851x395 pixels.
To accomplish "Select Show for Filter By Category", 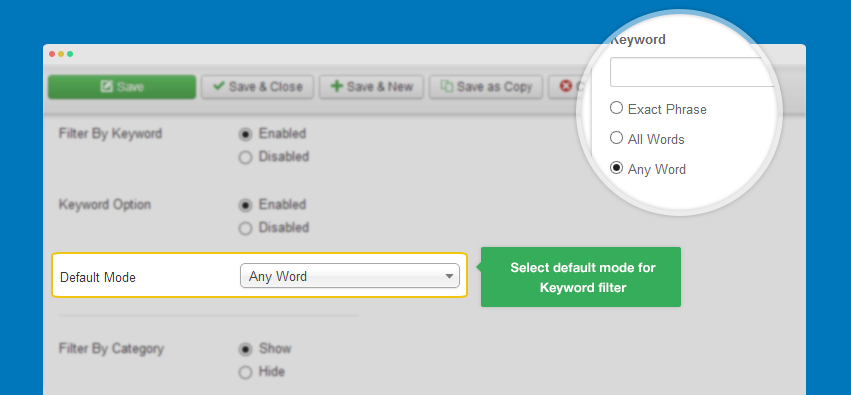I will [x=245, y=349].
